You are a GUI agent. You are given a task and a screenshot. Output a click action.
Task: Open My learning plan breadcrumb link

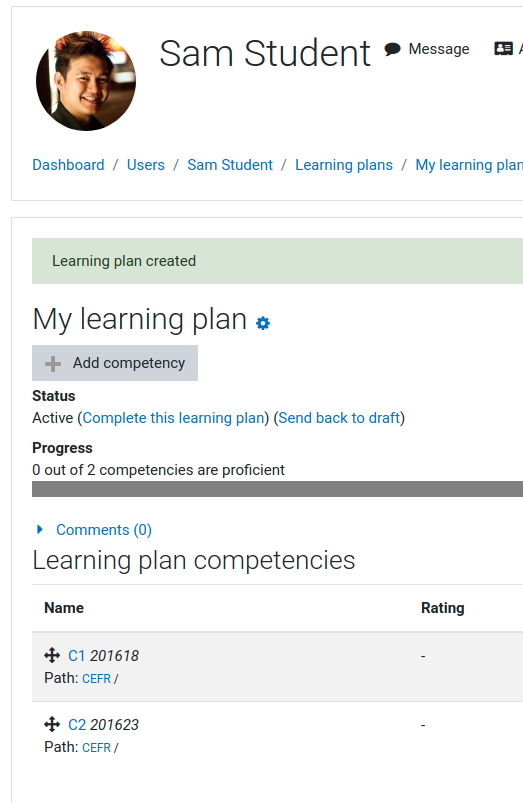(469, 165)
